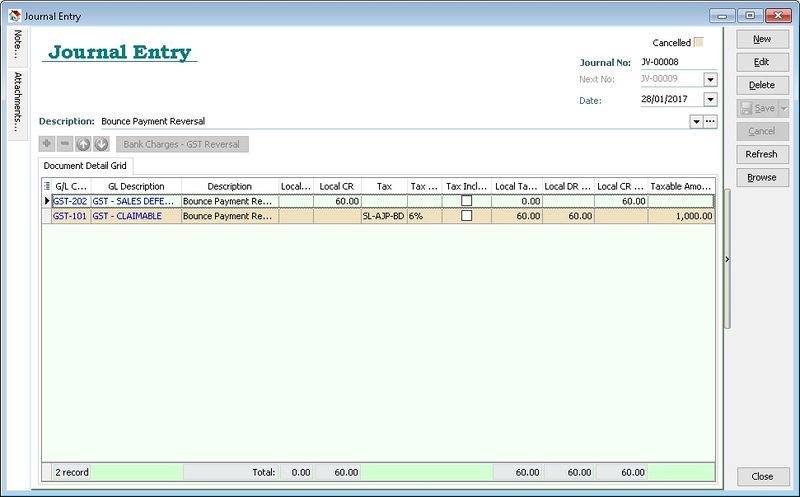Image resolution: width=800 pixels, height=497 pixels.
Task: Open the Date picker dropdown
Action: (x=710, y=100)
